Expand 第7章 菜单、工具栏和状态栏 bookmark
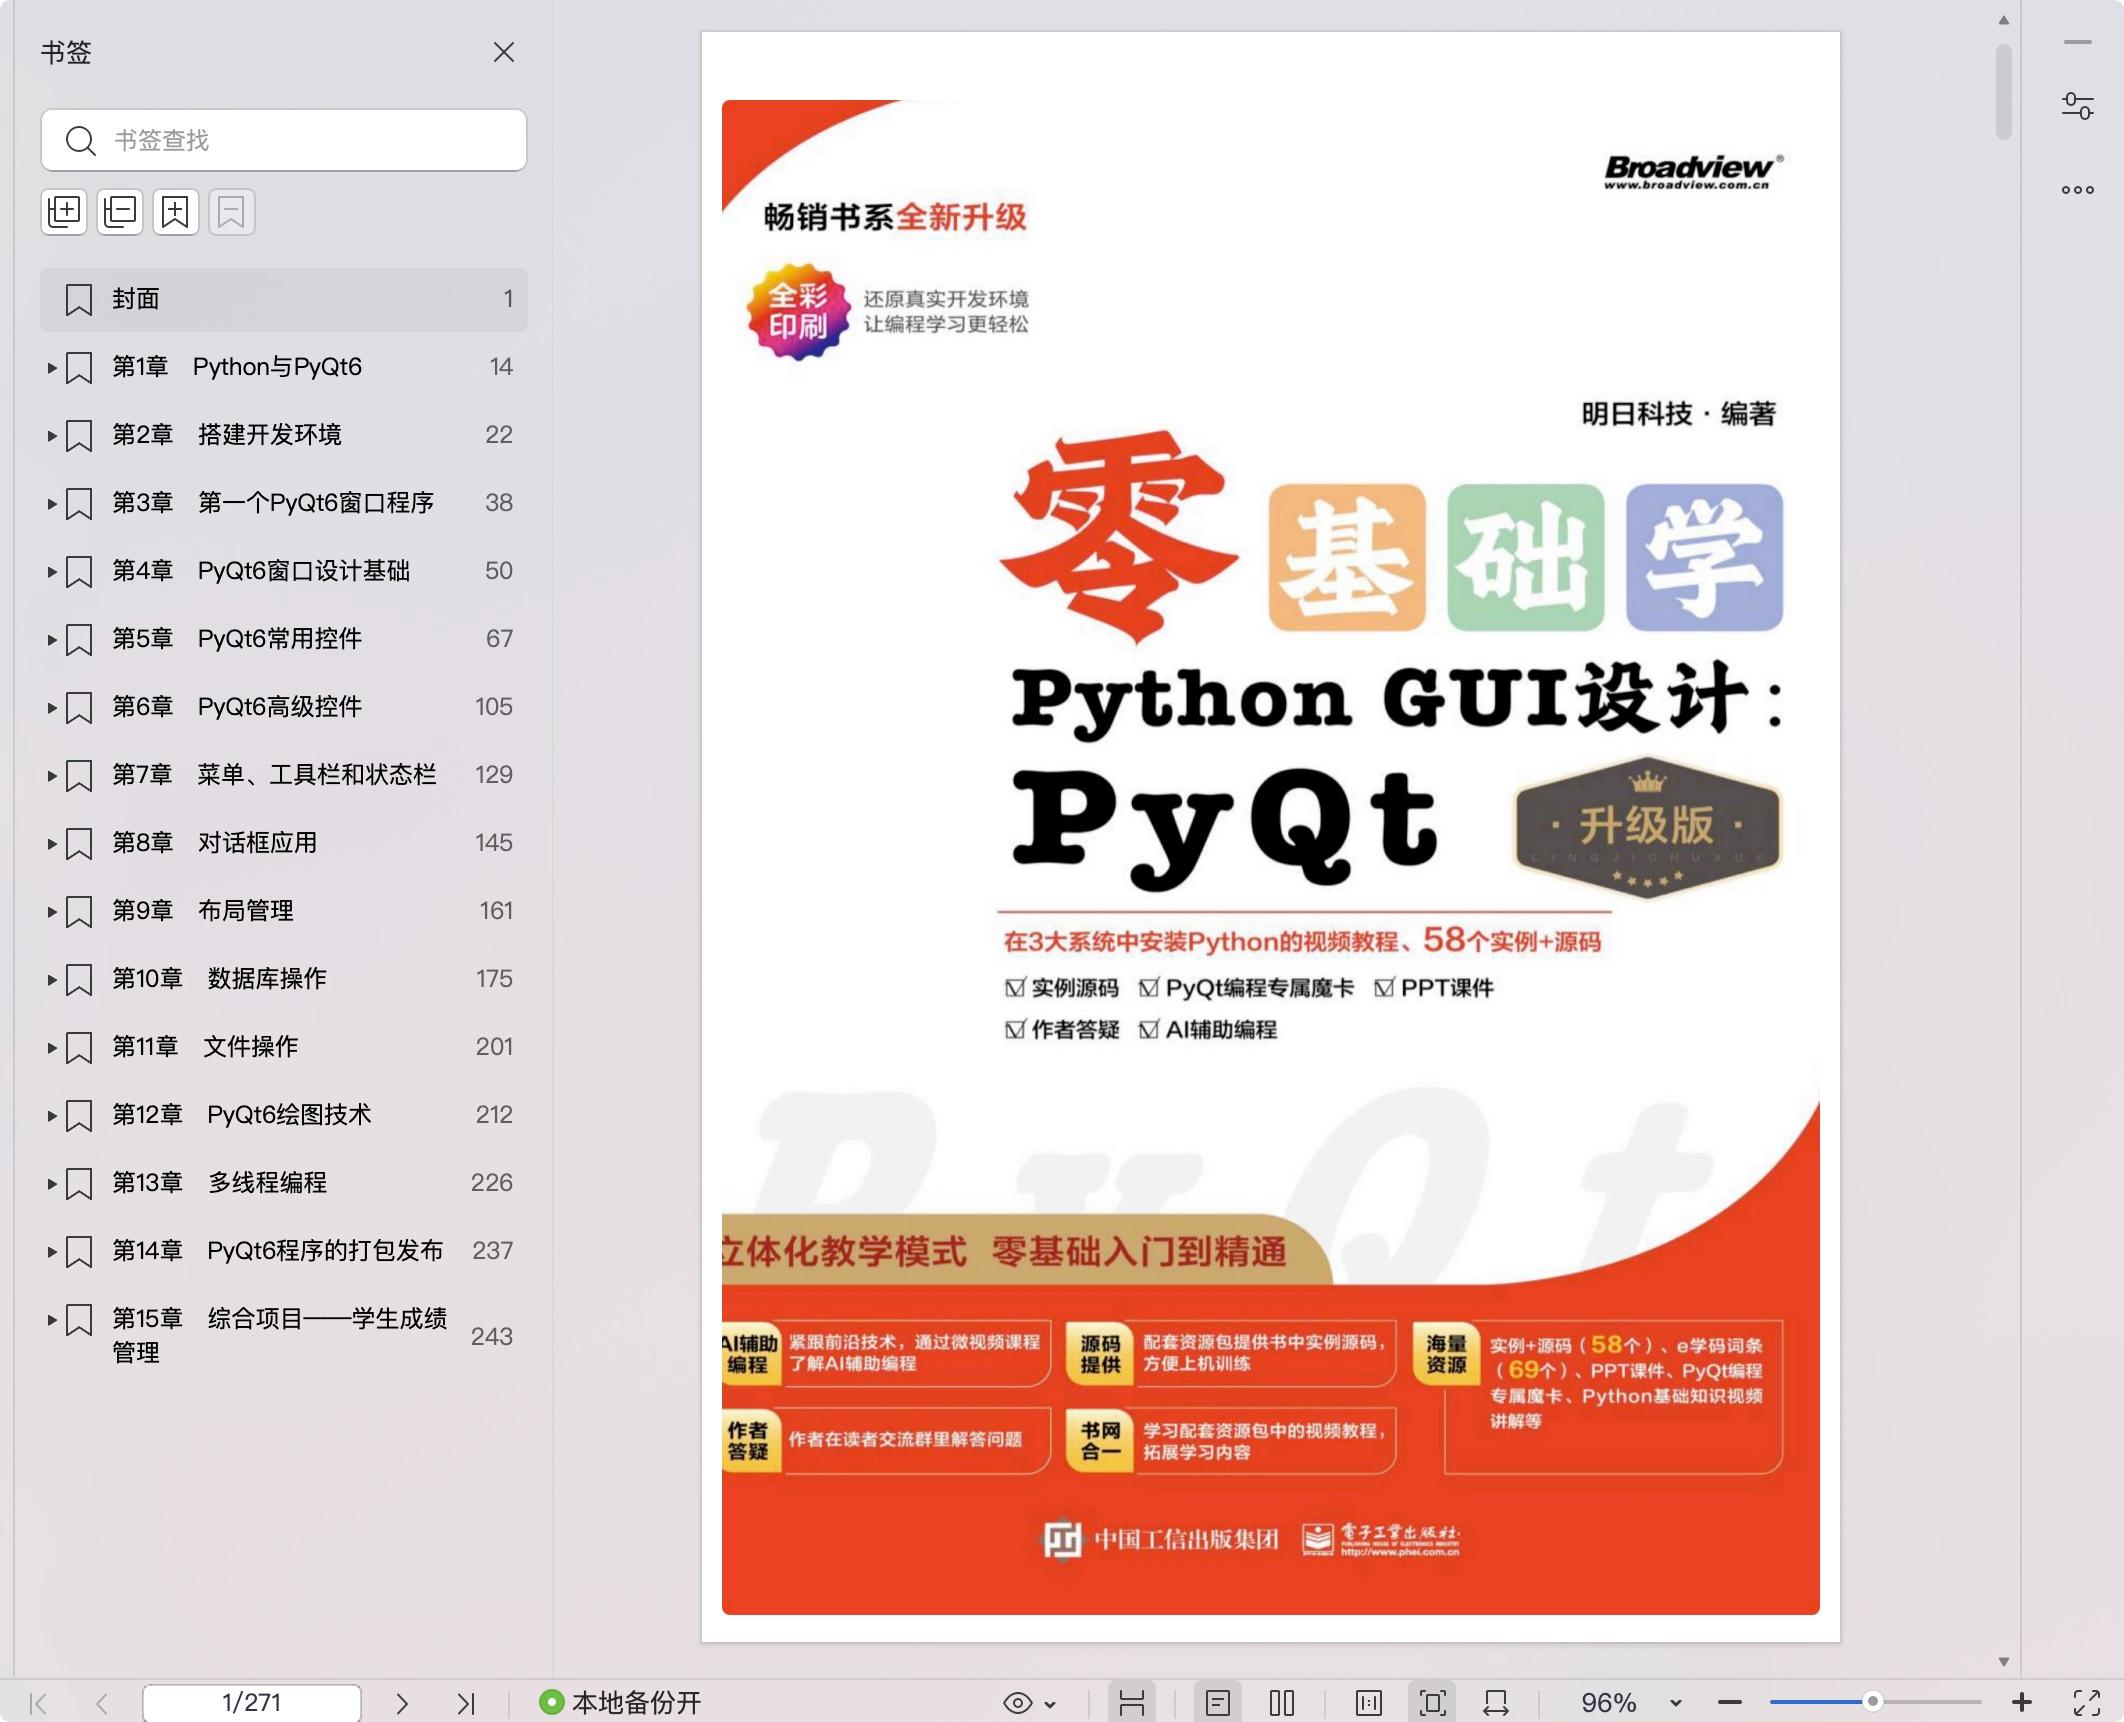This screenshot has height=1722, width=2124. 51,776
